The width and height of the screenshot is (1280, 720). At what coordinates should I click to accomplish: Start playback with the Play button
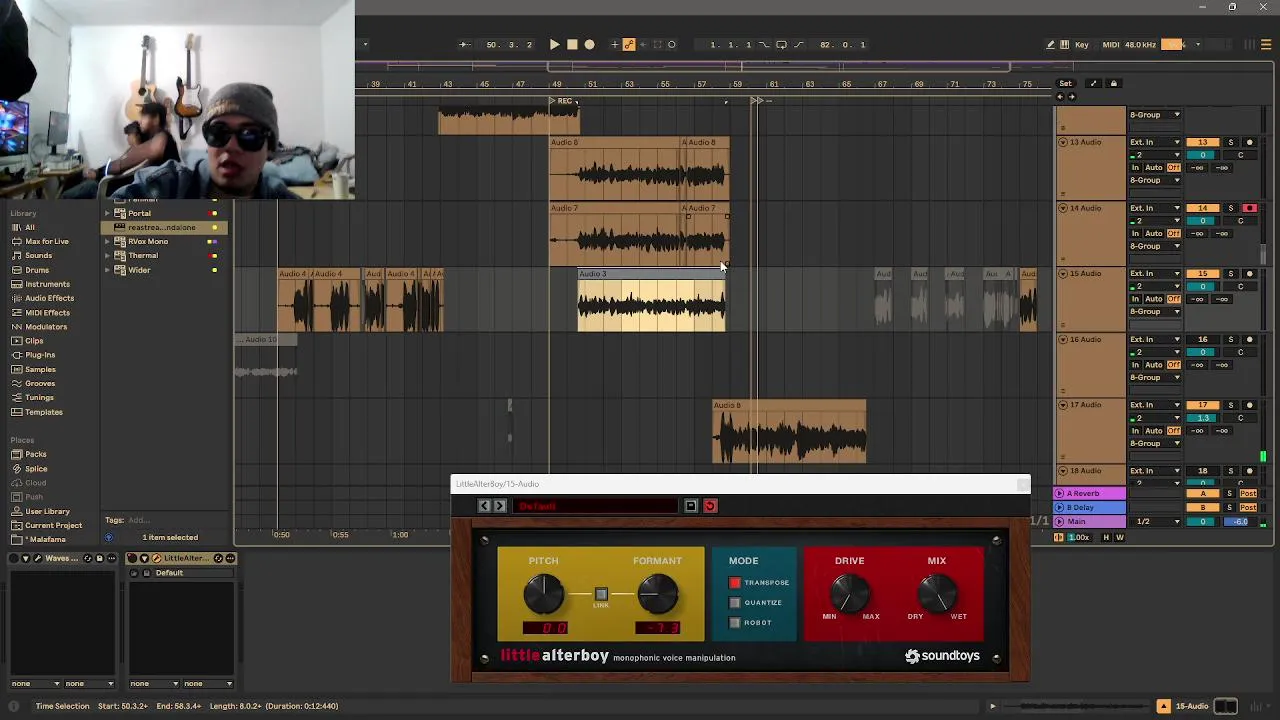click(554, 44)
